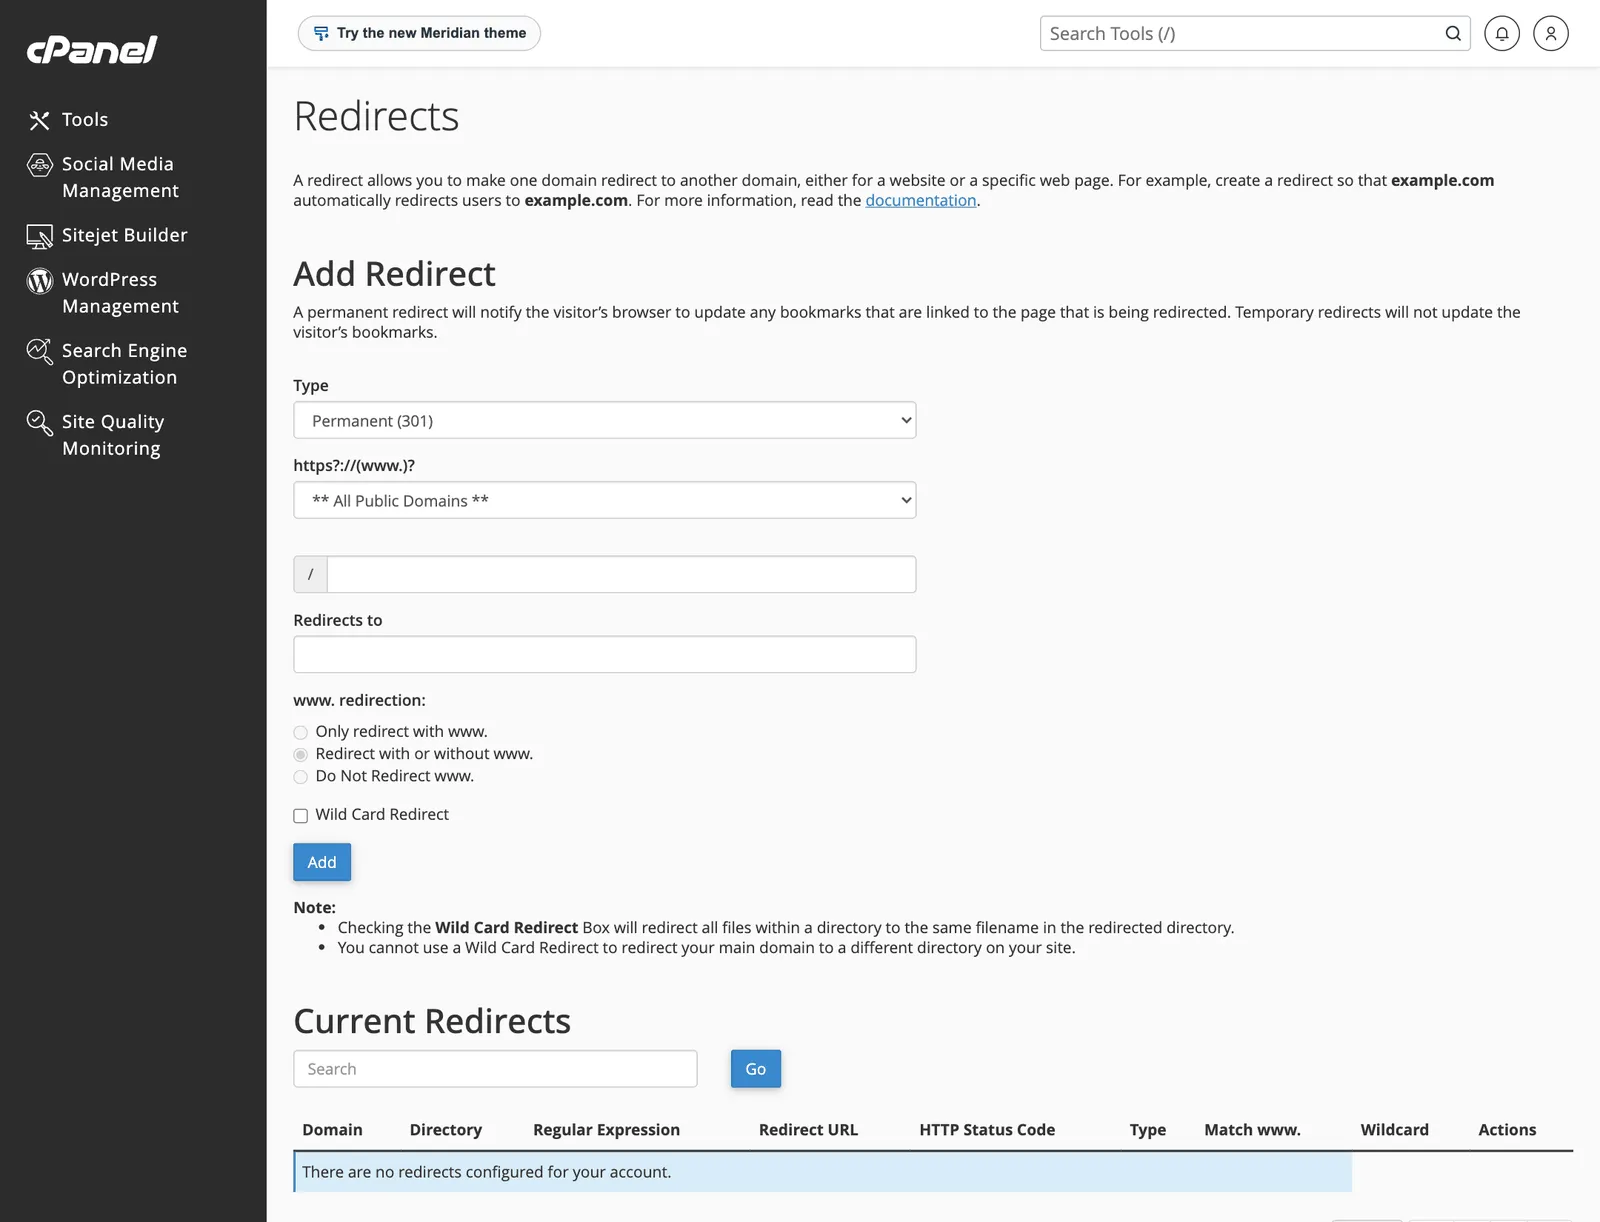
Task: Click the Social Media Management icon
Action: point(39,164)
